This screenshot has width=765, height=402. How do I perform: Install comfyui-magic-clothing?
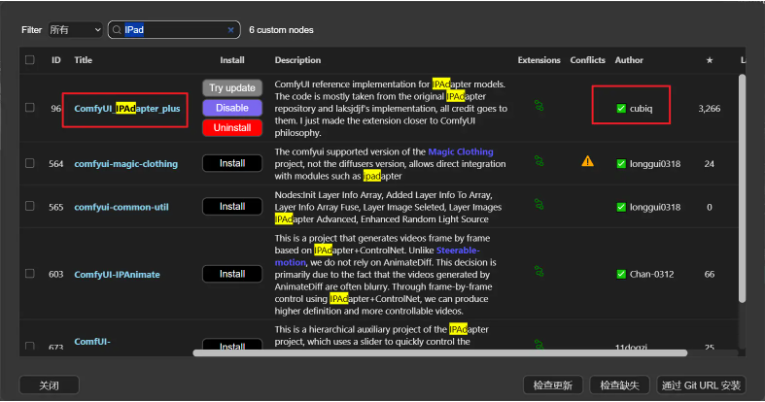(232, 163)
